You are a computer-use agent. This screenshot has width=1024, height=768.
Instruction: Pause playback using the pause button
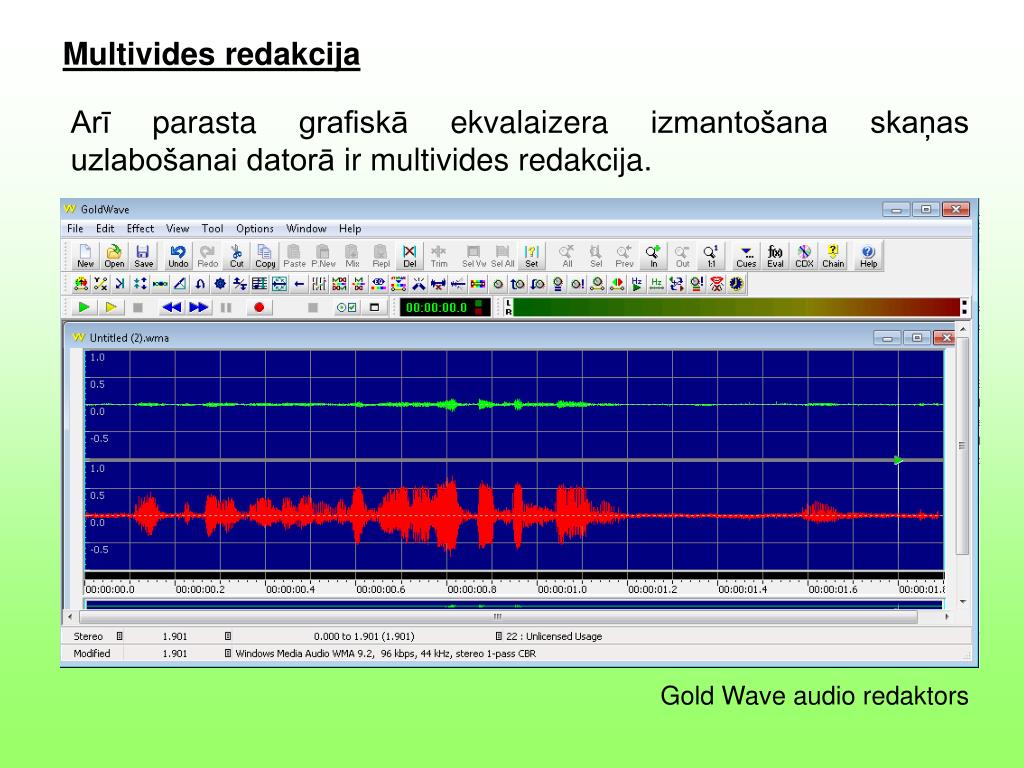point(226,307)
